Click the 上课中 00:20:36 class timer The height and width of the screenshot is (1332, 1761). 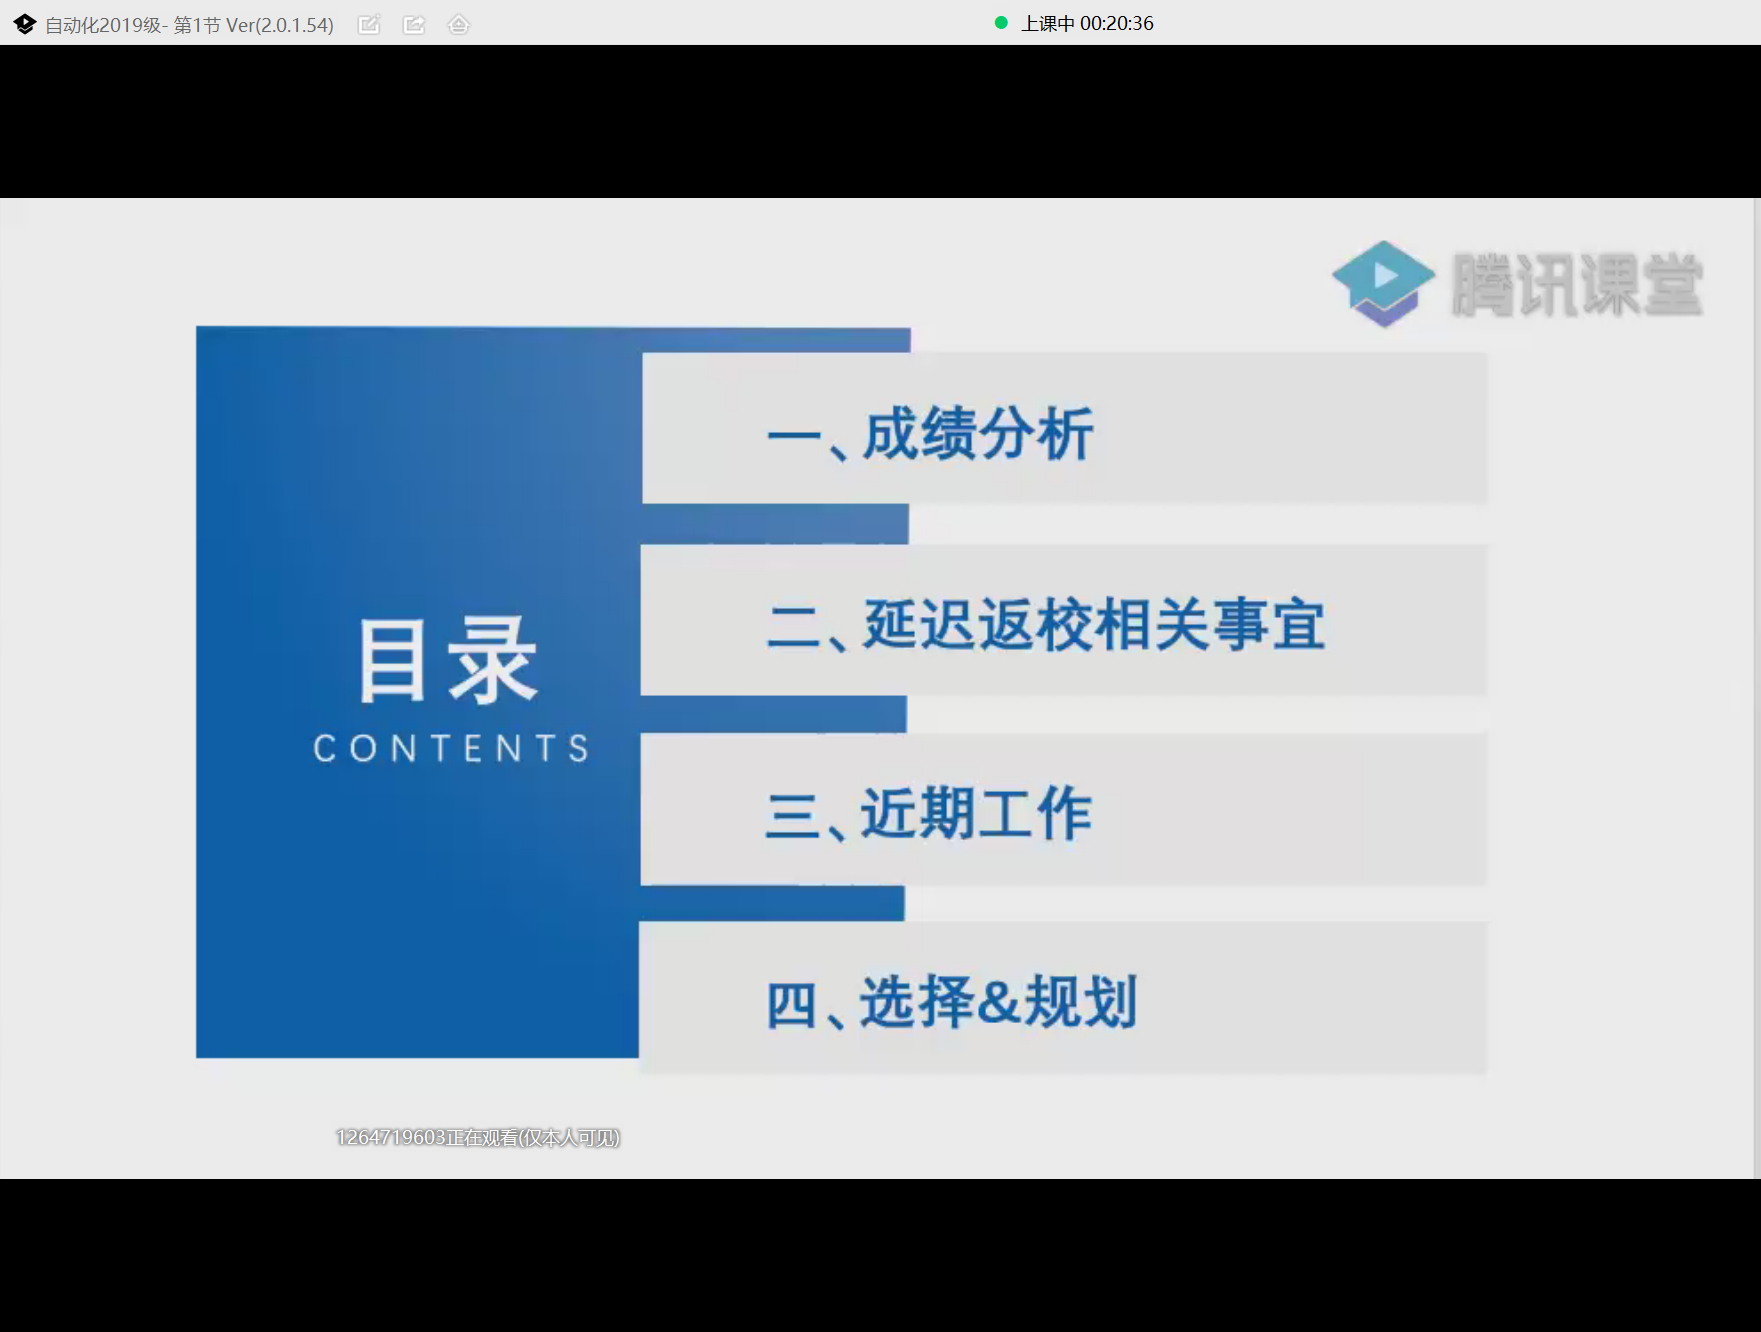coord(1087,23)
